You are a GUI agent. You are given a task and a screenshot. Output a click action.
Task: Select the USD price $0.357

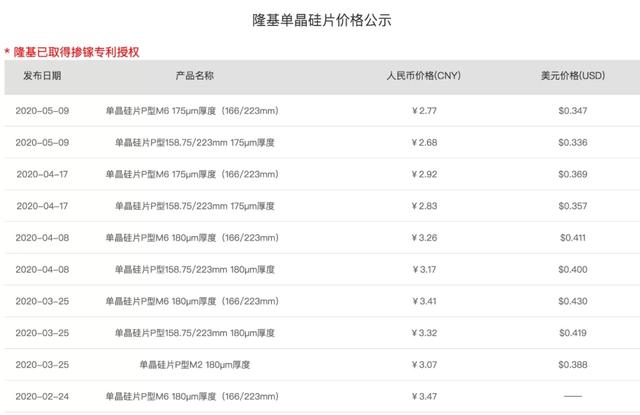coord(573,206)
